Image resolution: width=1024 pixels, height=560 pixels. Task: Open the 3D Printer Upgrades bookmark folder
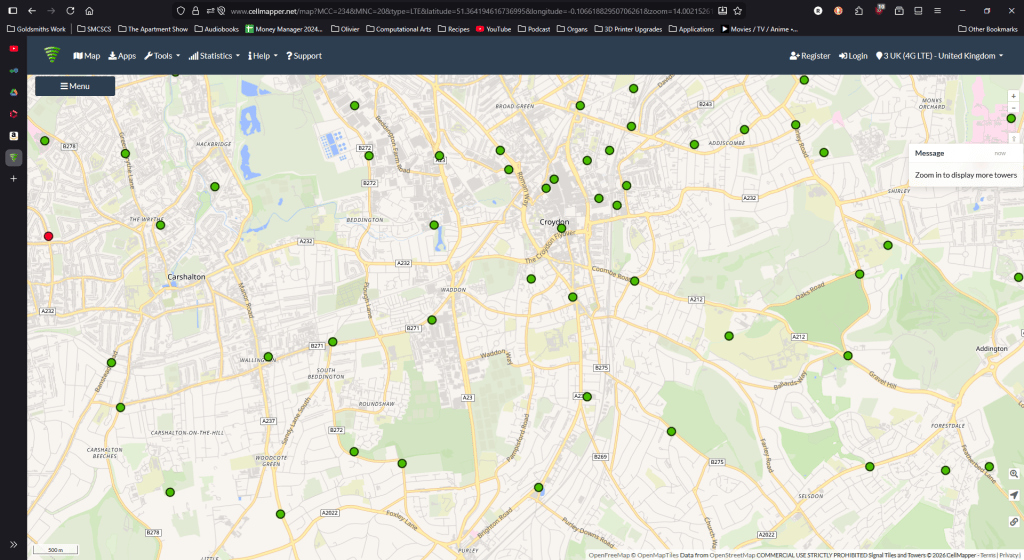[628, 29]
